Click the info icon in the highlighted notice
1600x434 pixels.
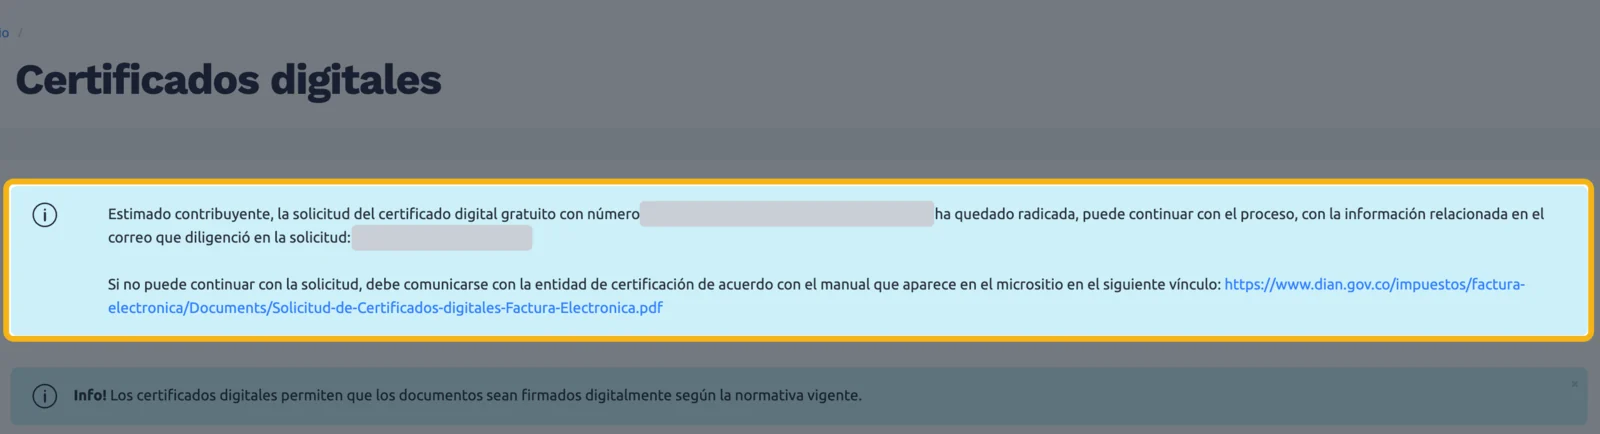45,215
